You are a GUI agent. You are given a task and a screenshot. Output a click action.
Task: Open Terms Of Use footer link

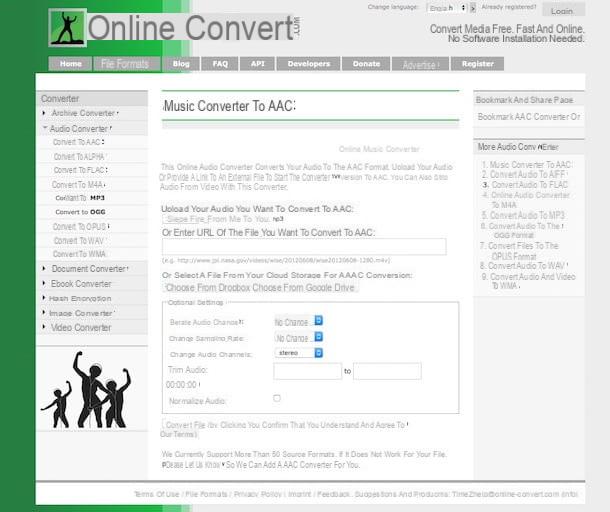(x=156, y=494)
